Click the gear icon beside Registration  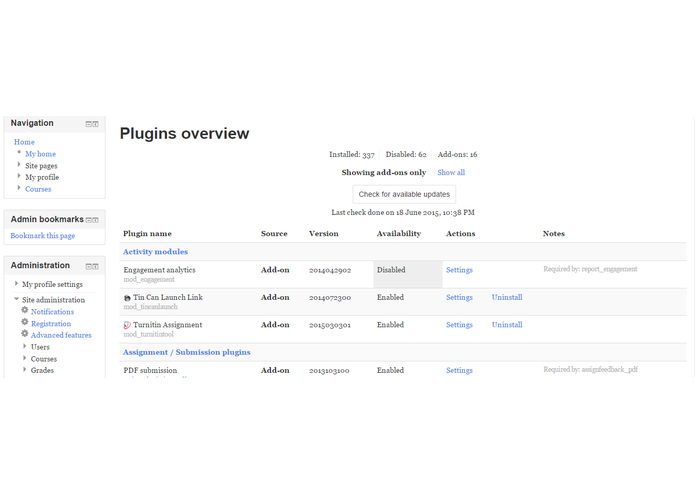25,322
